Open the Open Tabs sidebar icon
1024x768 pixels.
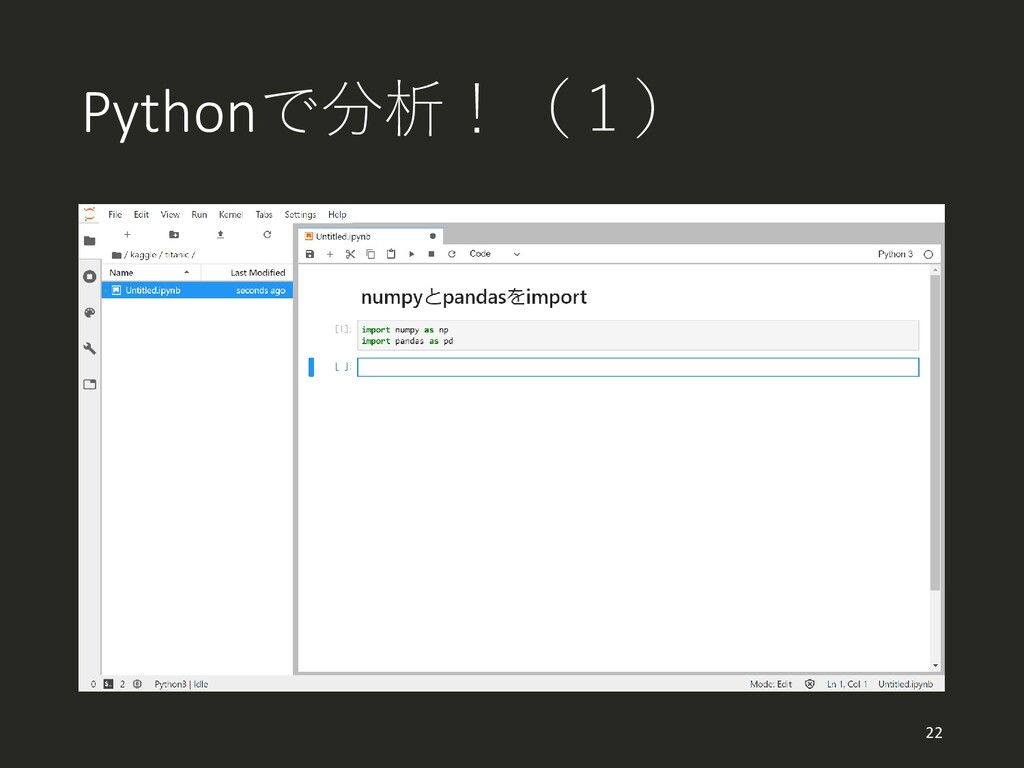(90, 384)
